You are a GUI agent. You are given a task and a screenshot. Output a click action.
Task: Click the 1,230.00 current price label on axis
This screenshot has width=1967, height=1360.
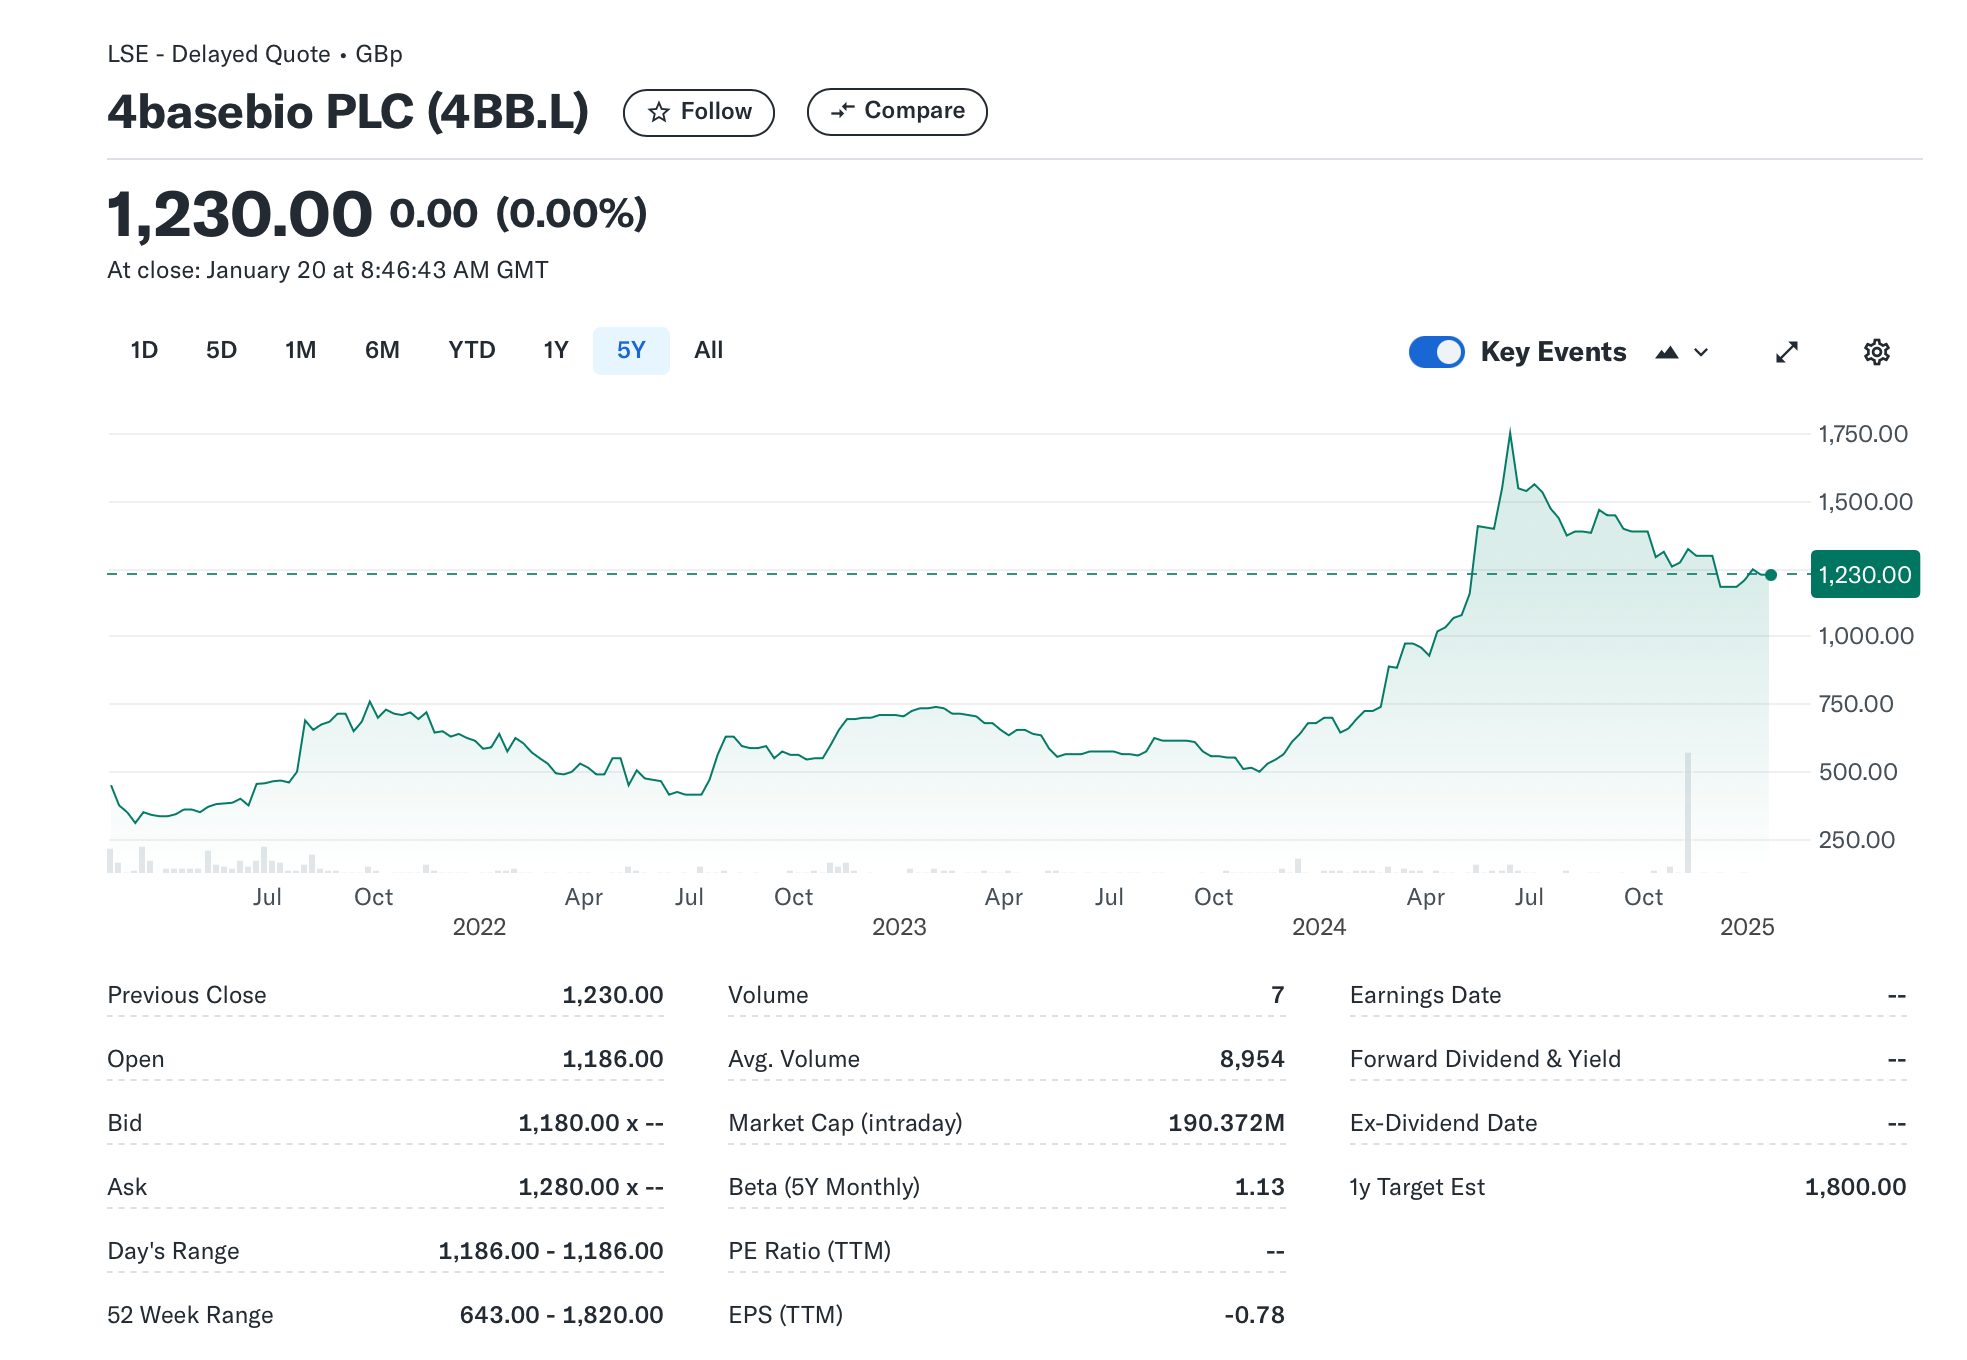pyautogui.click(x=1864, y=575)
